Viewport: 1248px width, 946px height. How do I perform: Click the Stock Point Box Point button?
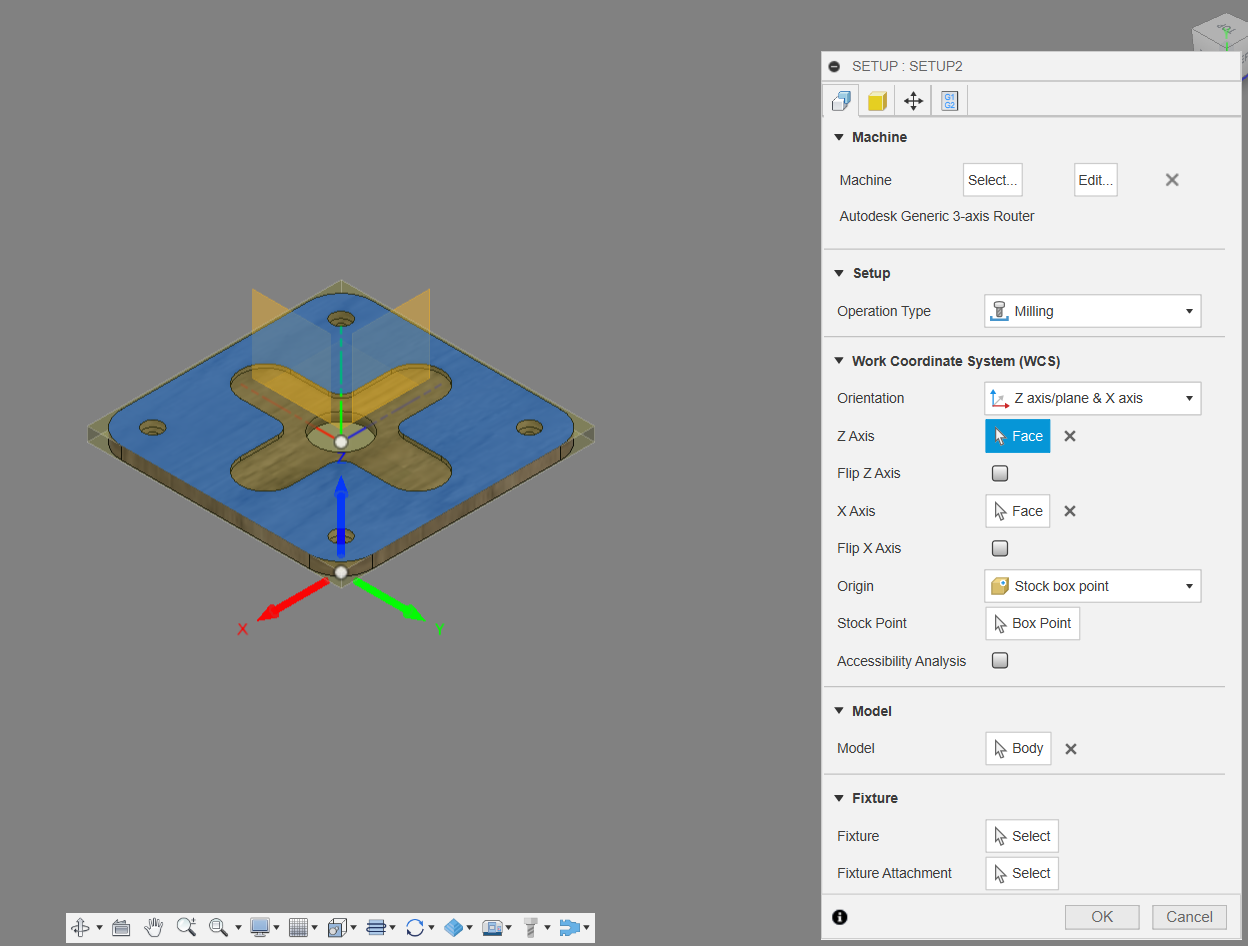(x=1032, y=623)
